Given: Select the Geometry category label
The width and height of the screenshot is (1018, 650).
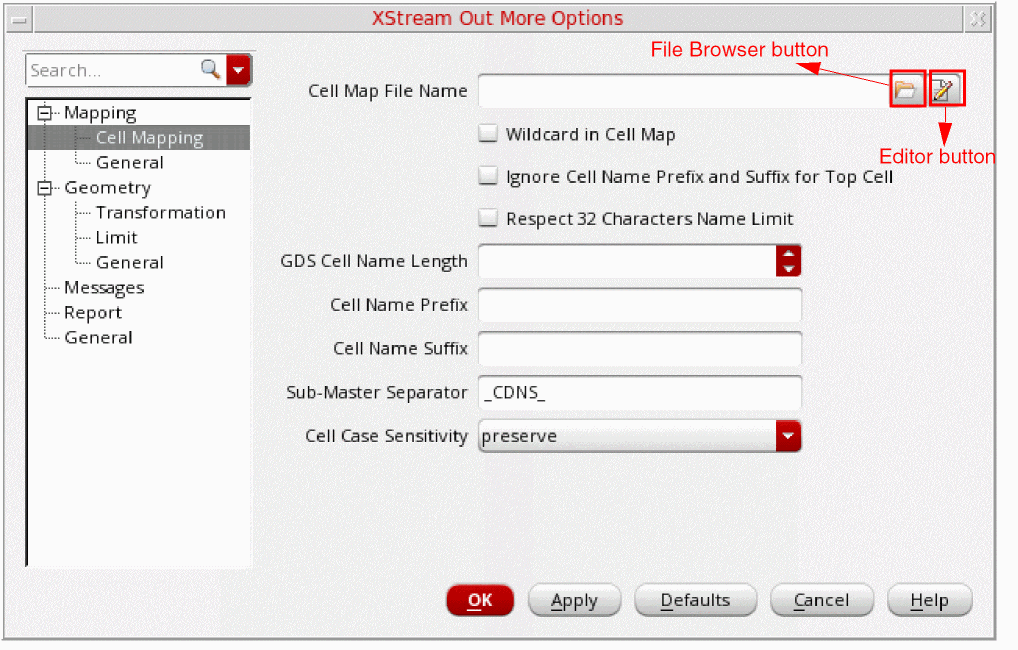Looking at the screenshot, I should pyautogui.click(x=107, y=188).
